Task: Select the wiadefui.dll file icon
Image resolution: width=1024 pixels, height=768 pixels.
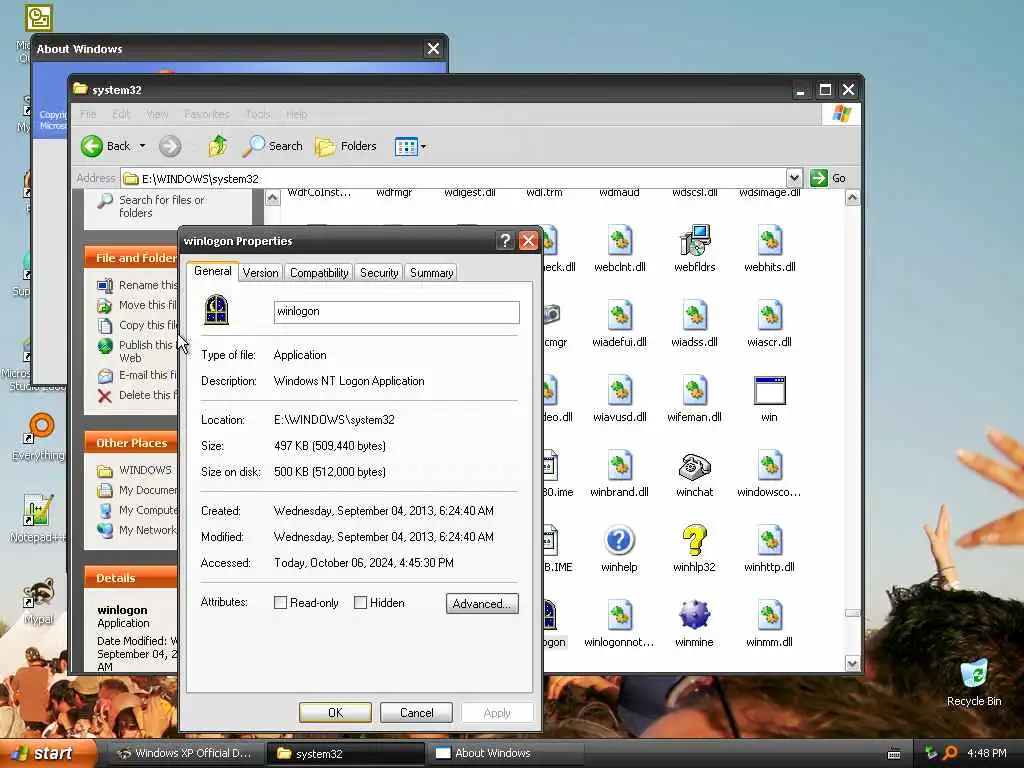Action: 620,315
